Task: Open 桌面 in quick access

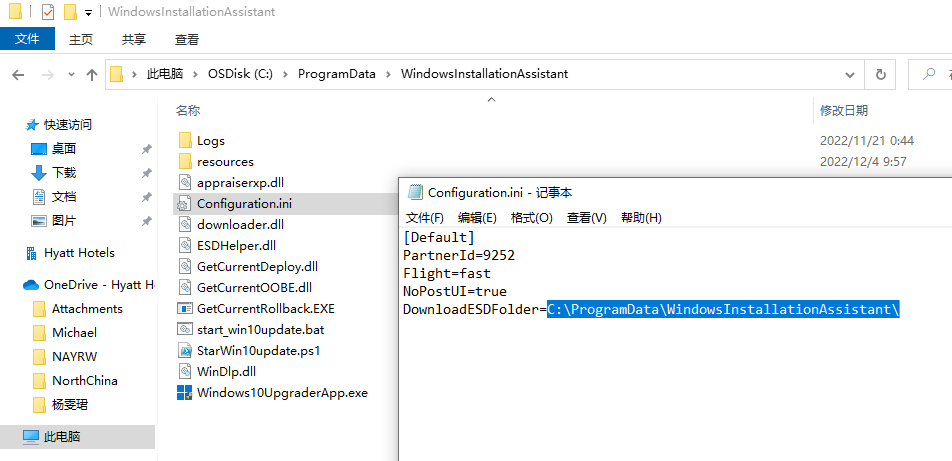Action: [x=64, y=149]
